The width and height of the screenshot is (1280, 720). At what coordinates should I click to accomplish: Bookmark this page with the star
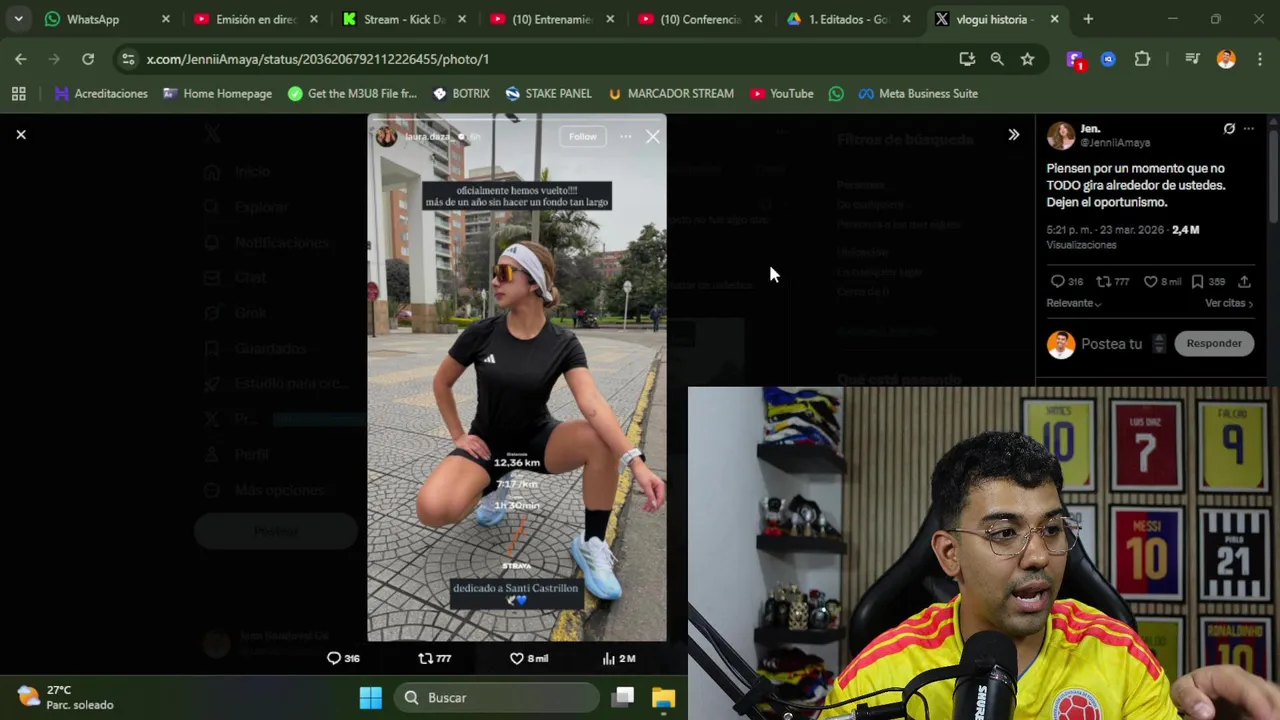point(1027,59)
